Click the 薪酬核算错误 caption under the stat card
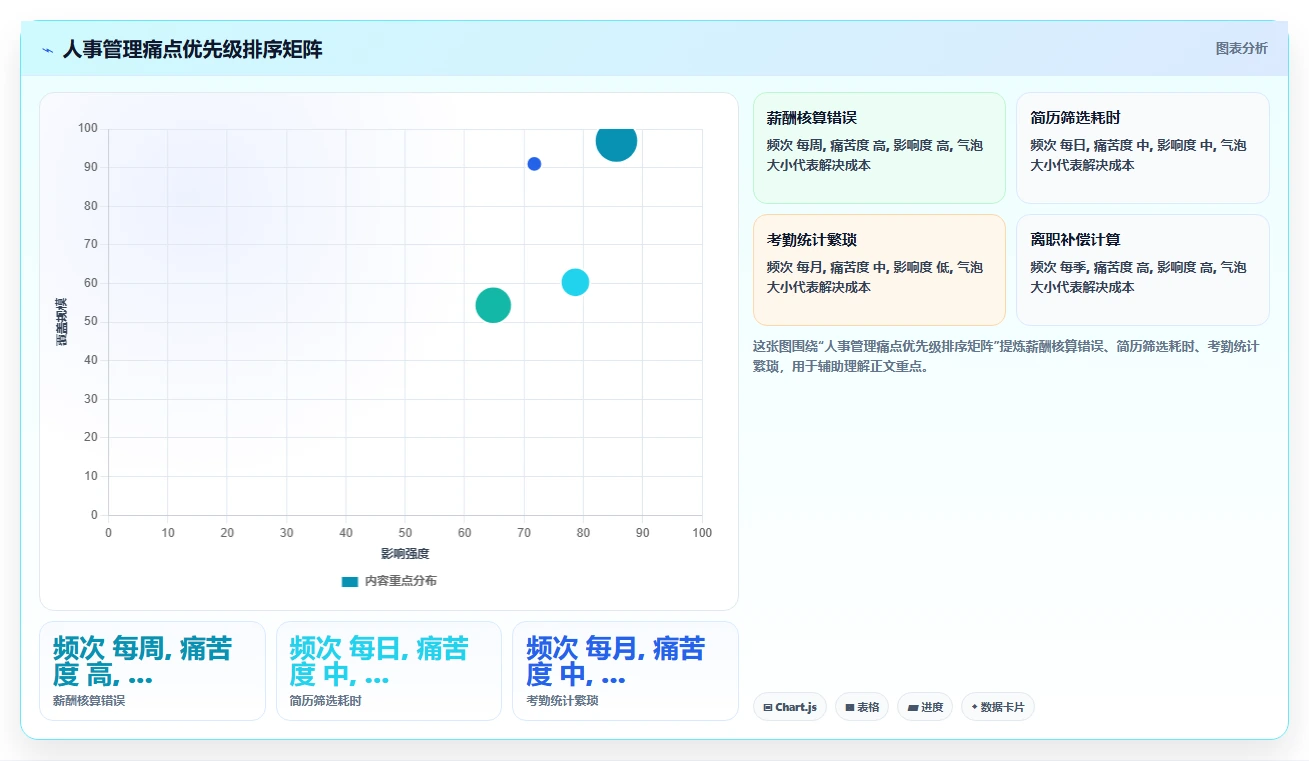1309x761 pixels. point(89,701)
